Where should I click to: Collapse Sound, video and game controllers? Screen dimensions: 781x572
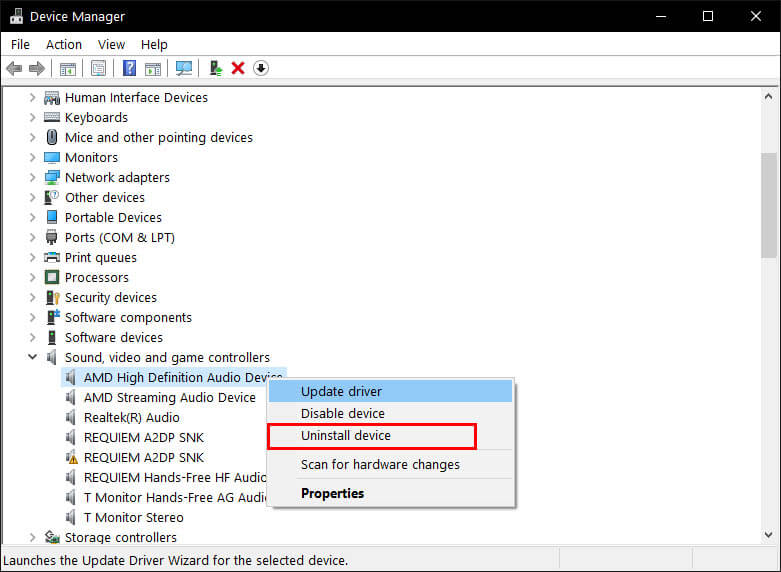pyautogui.click(x=32, y=357)
